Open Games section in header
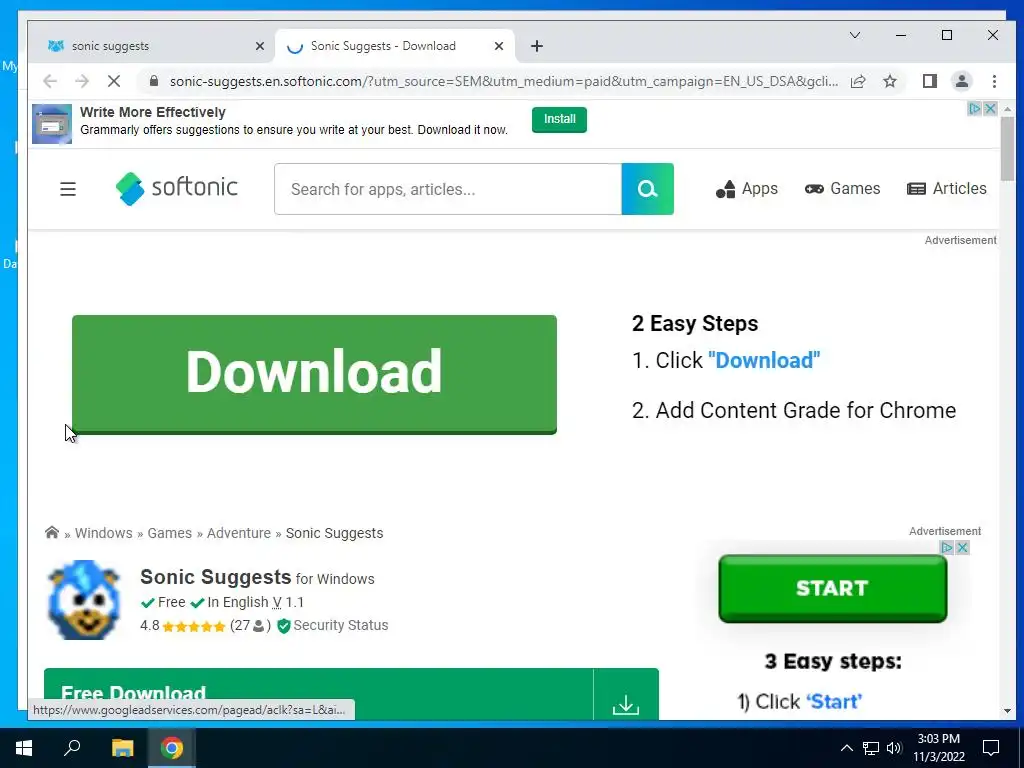 click(x=842, y=189)
